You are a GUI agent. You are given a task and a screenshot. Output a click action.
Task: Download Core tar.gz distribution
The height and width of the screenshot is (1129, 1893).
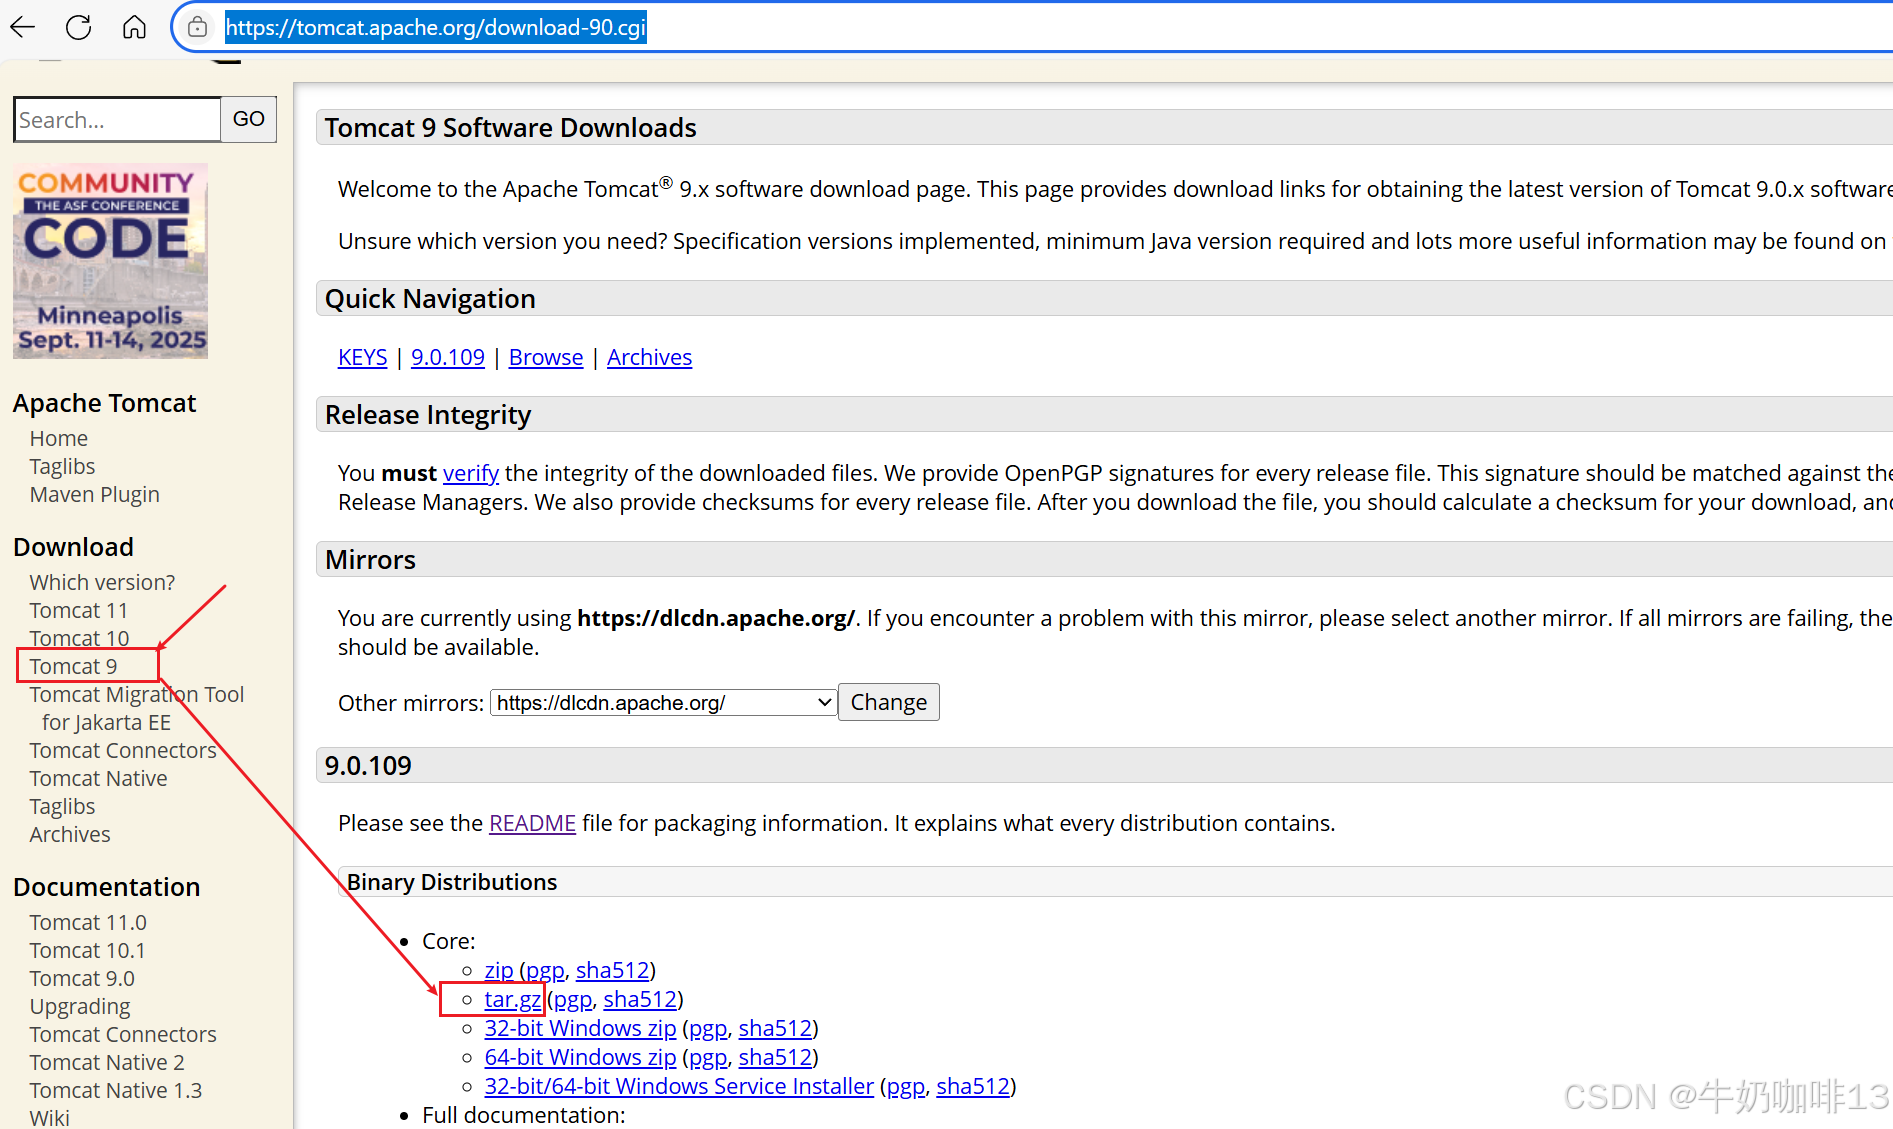[x=513, y=999]
